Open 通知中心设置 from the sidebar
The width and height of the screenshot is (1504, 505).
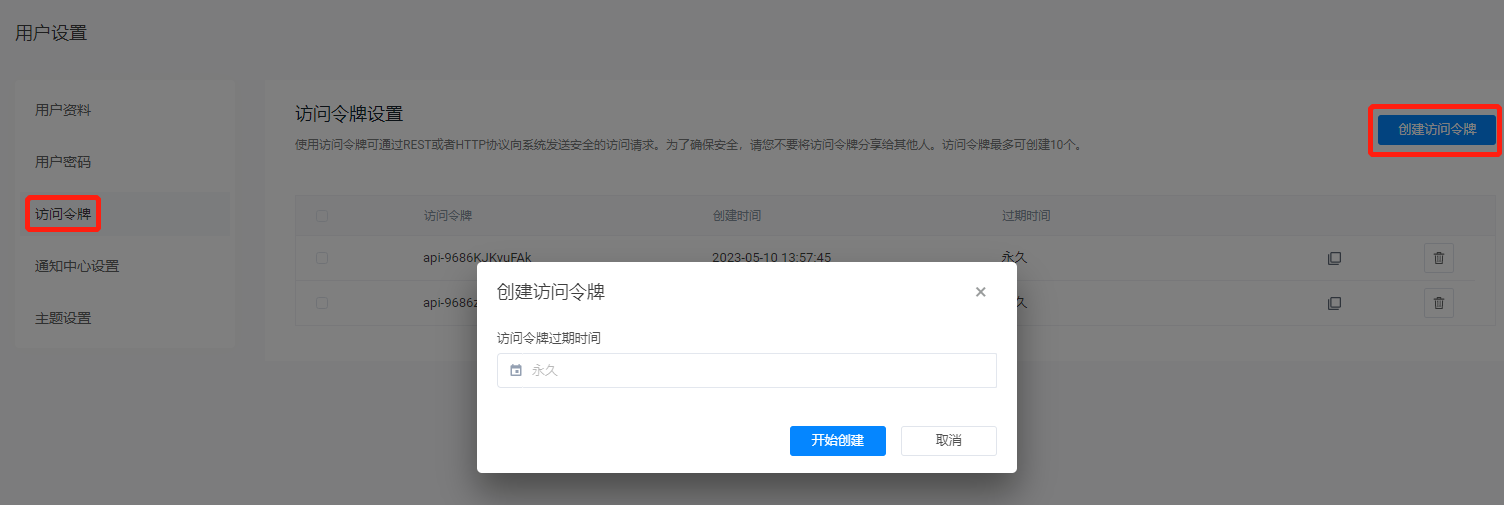77,266
